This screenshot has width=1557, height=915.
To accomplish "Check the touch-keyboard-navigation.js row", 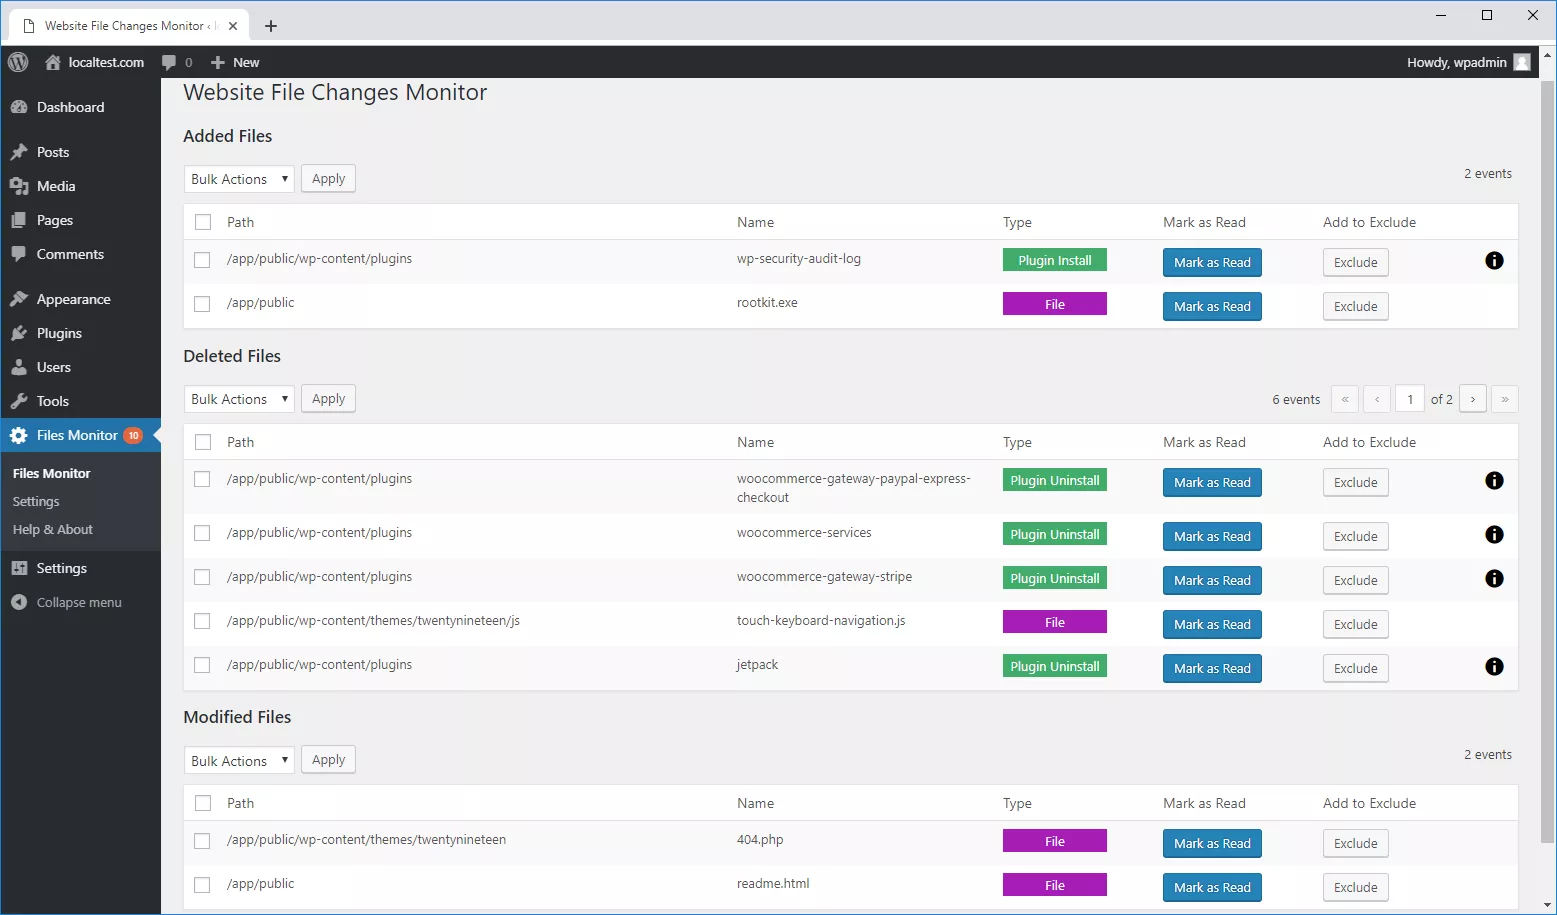I will click(x=202, y=621).
